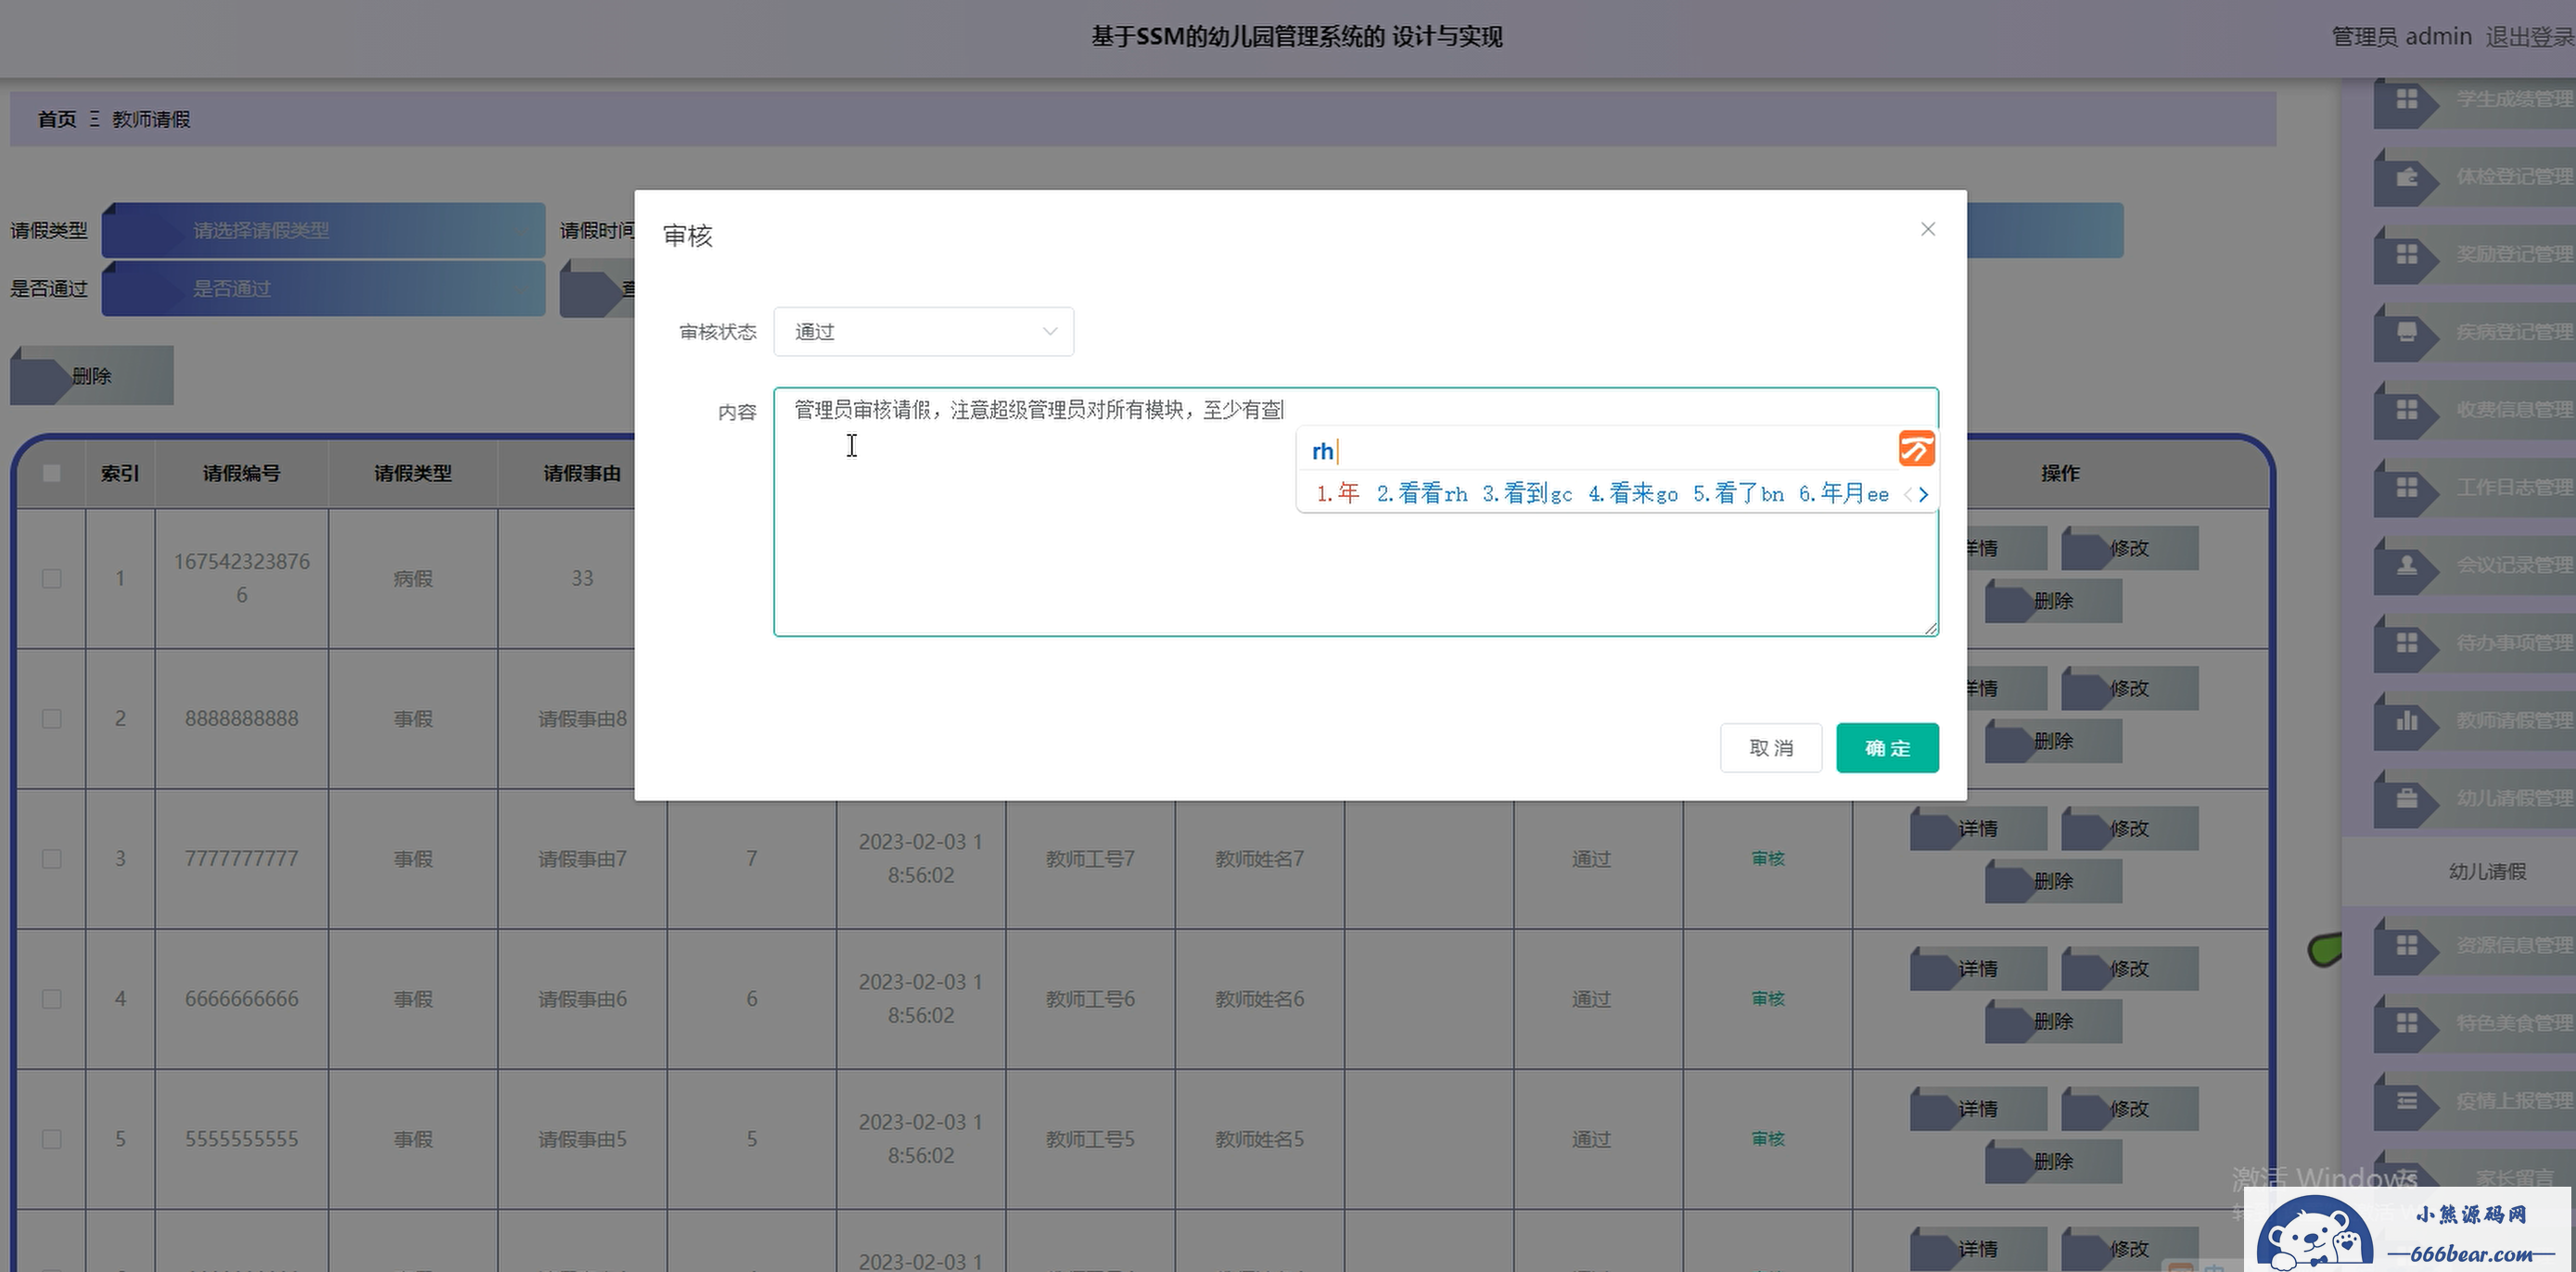Click 详情 button in row 7777777777
Image resolution: width=2576 pixels, height=1272 pixels.
[x=1978, y=829]
